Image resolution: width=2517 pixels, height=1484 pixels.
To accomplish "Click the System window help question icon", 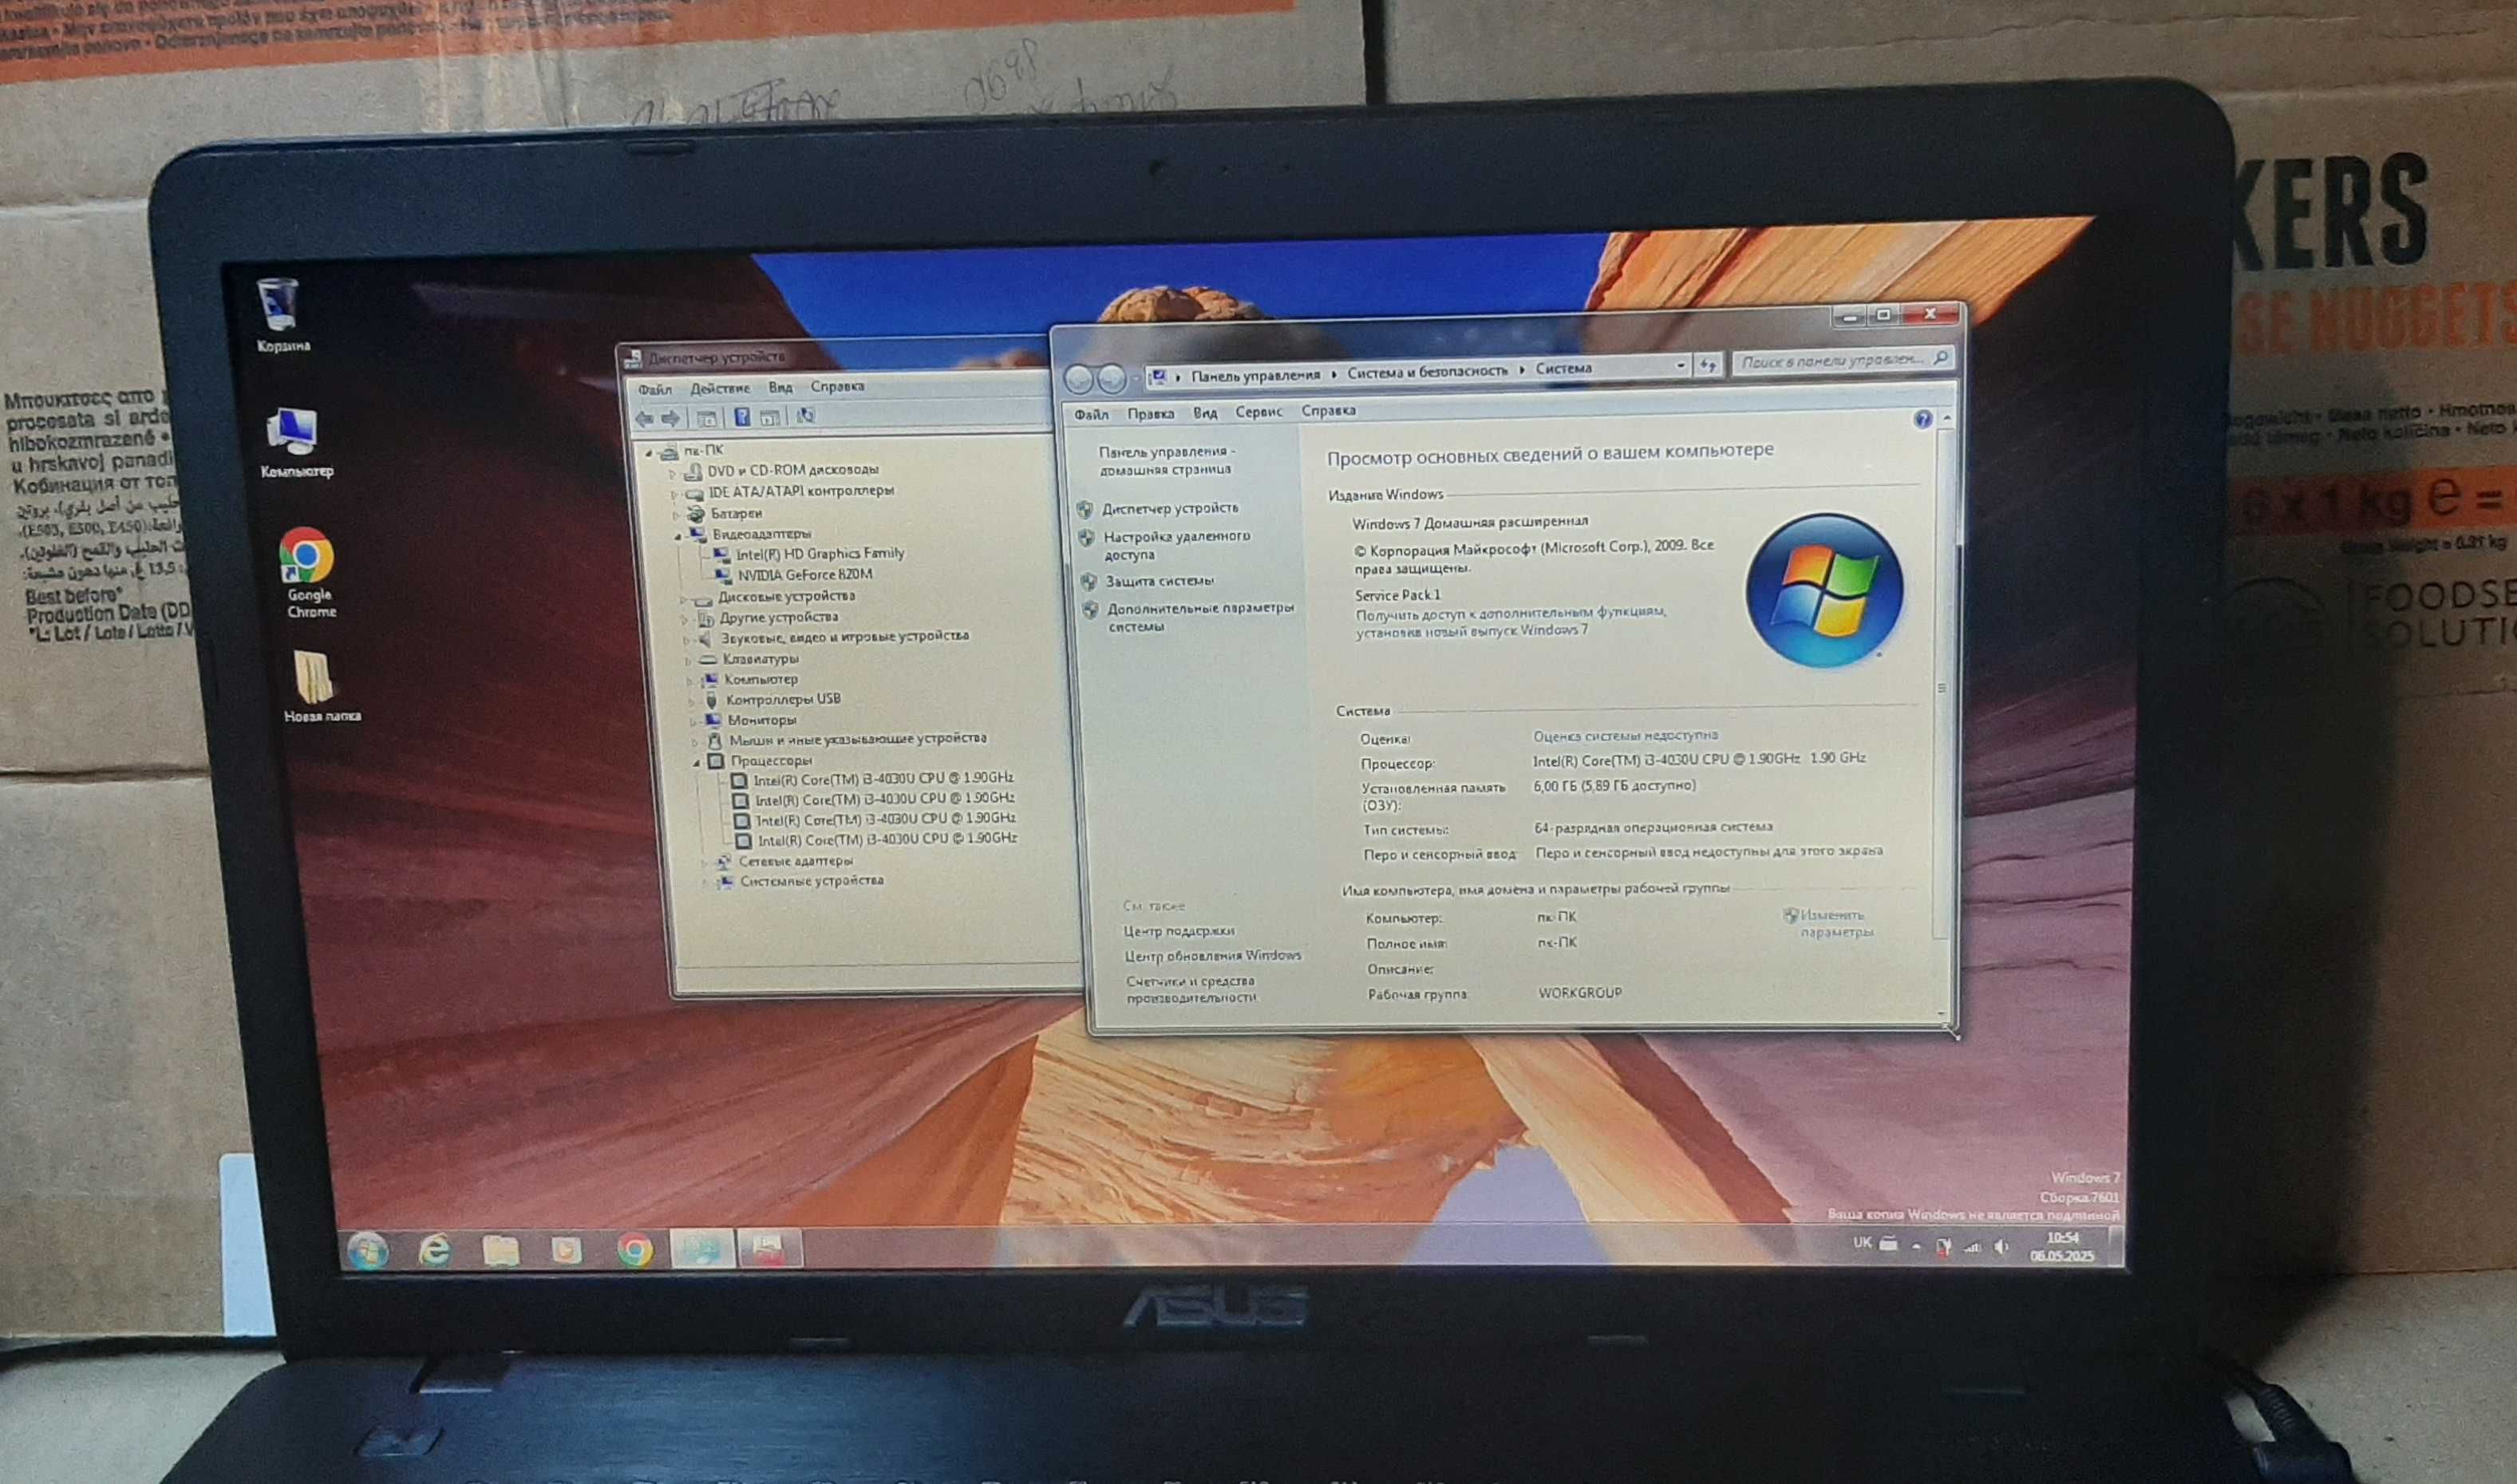I will (1922, 419).
